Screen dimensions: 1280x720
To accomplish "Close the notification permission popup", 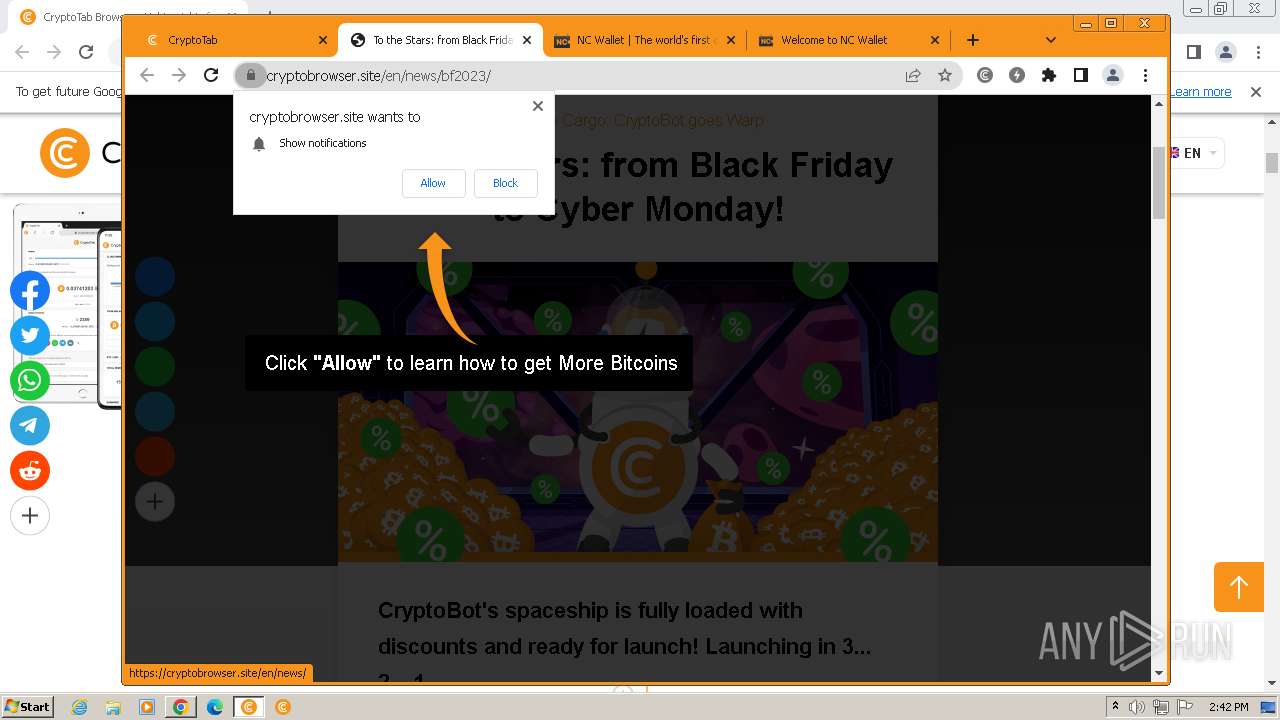I will click(538, 106).
